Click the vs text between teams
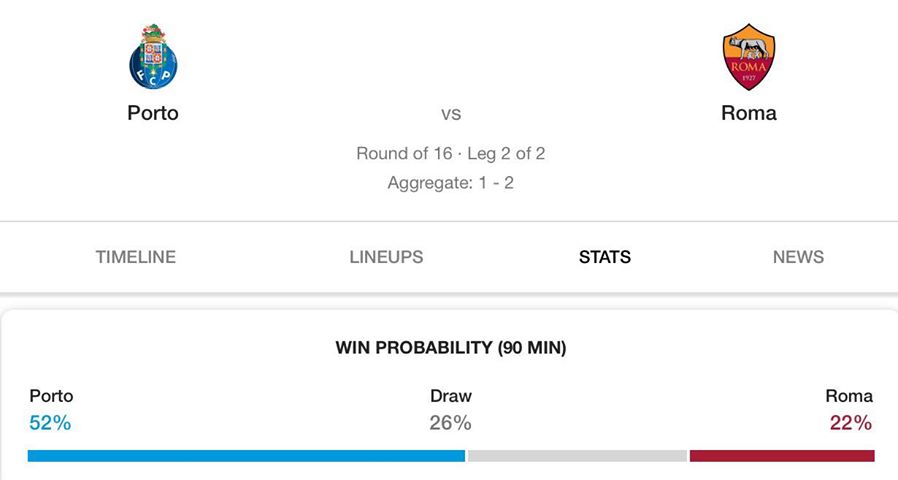 point(451,113)
